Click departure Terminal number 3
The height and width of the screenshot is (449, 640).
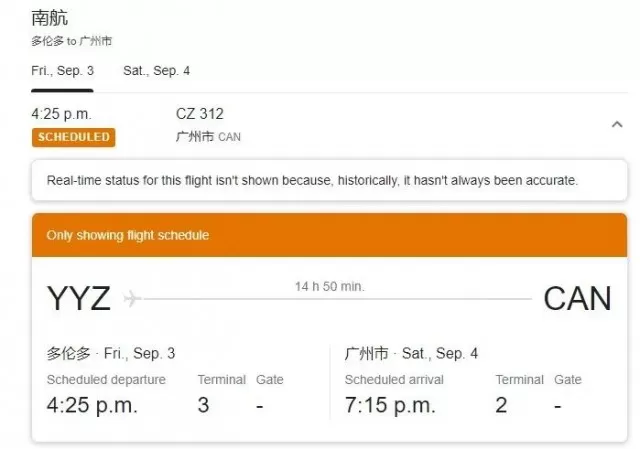click(203, 405)
